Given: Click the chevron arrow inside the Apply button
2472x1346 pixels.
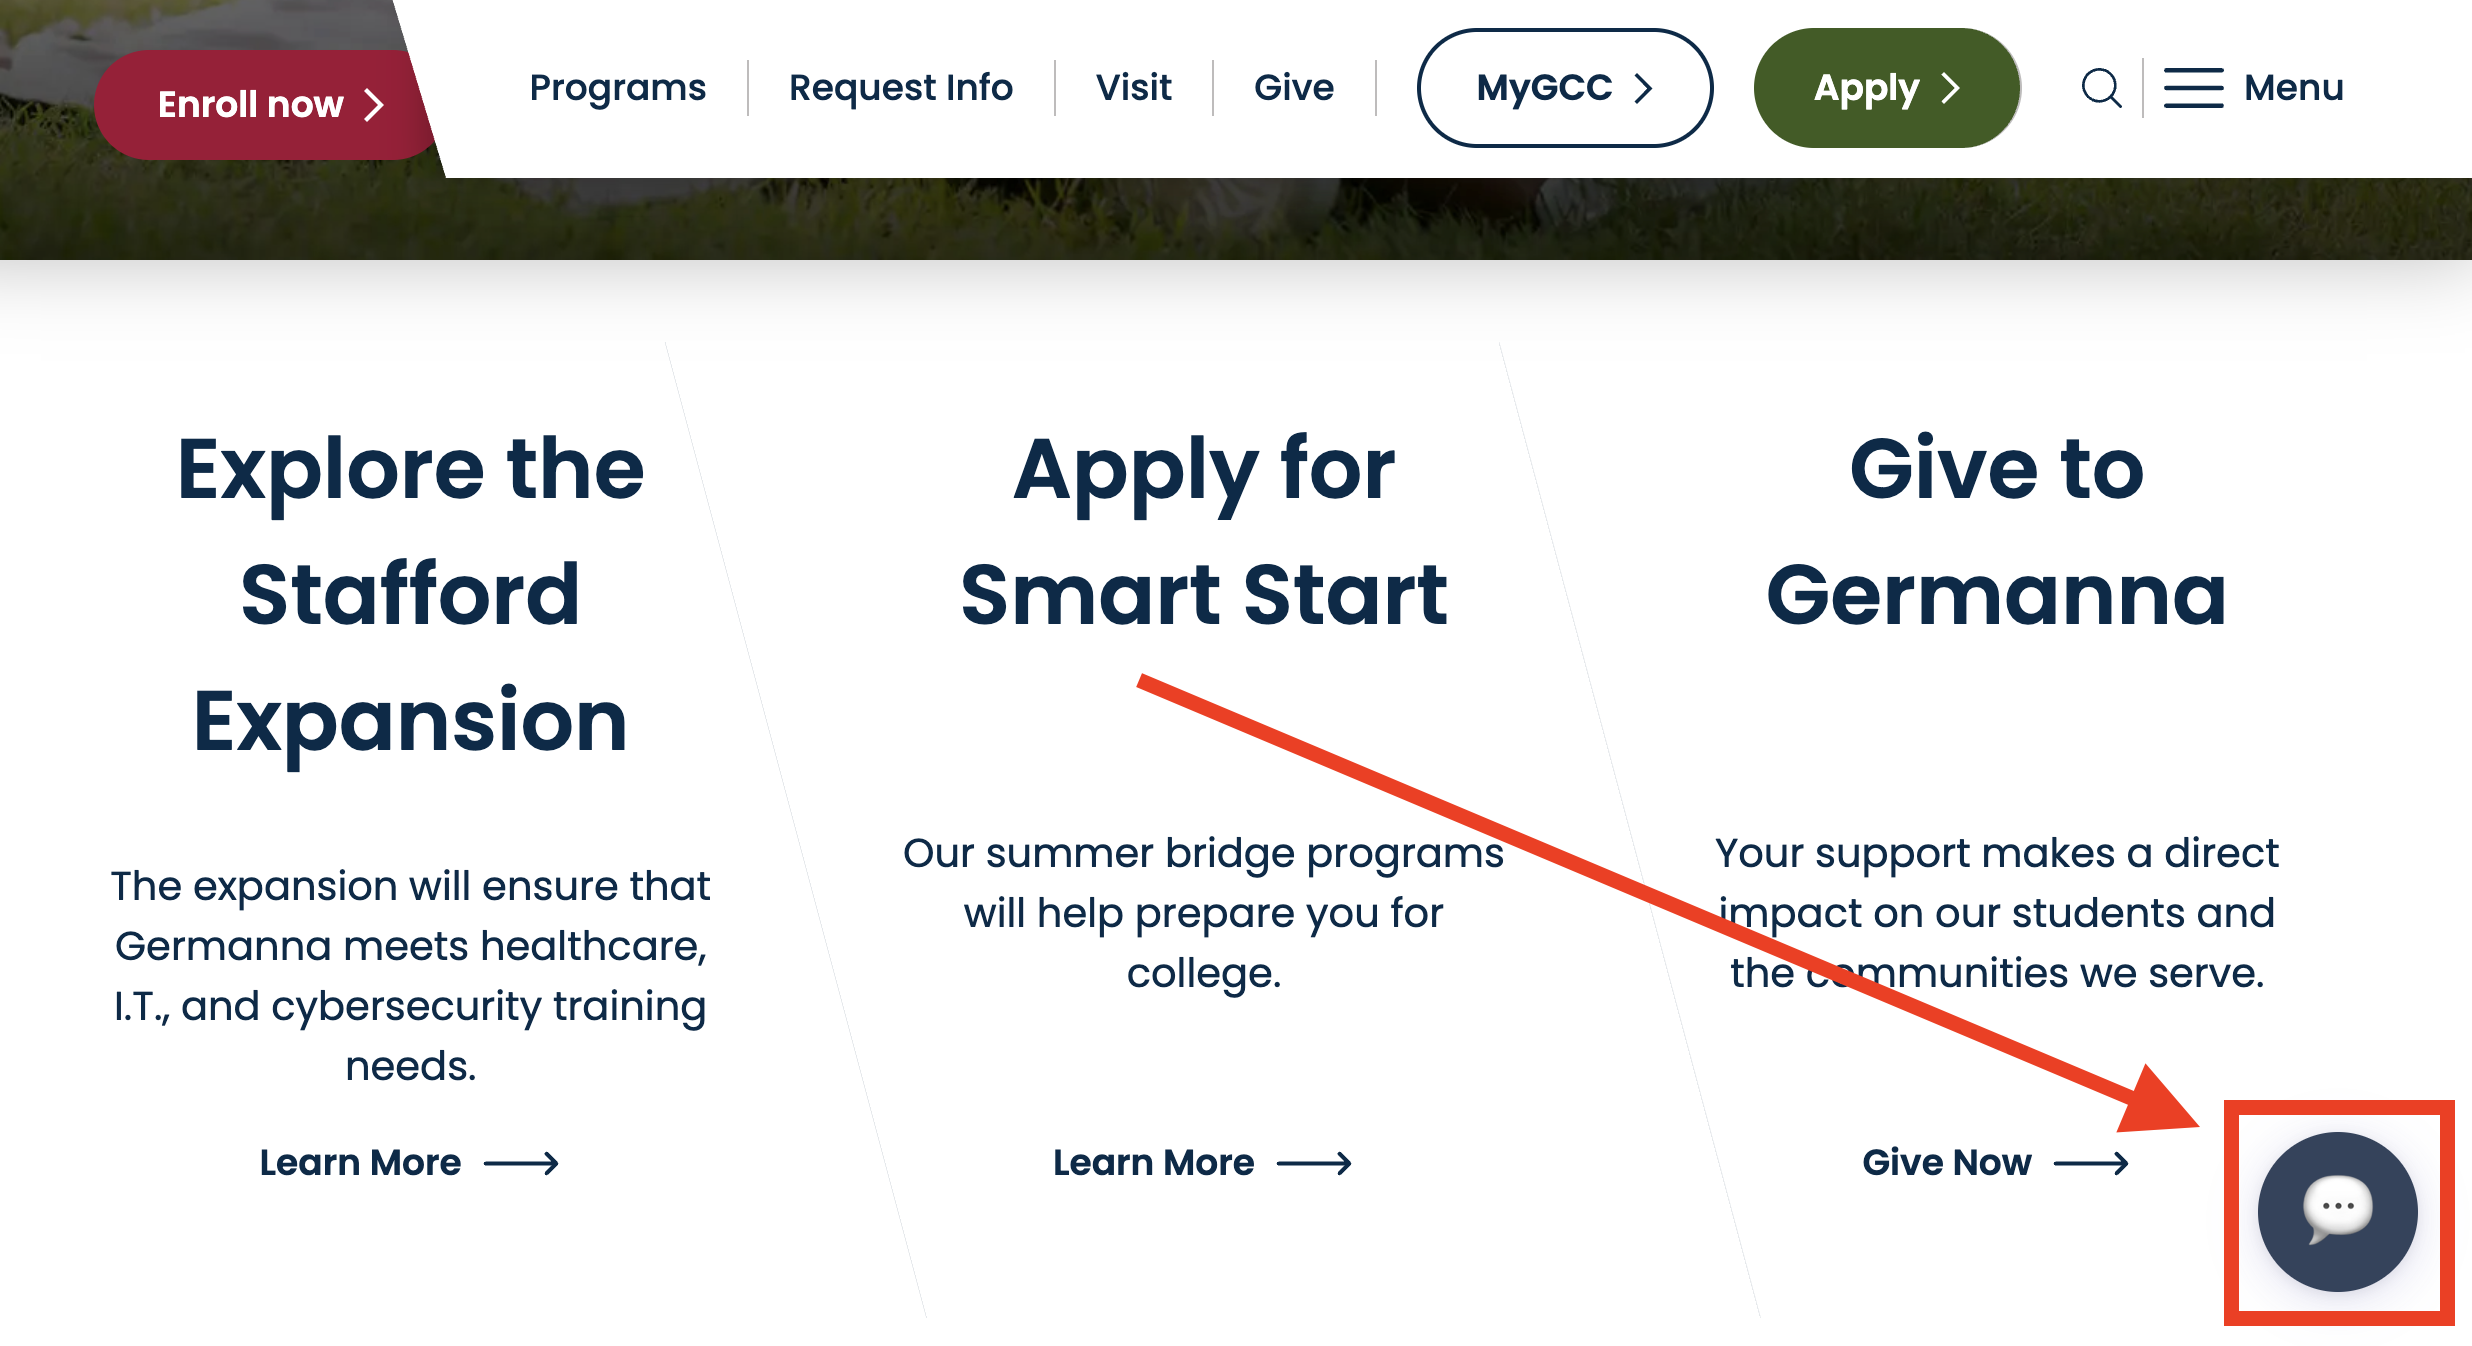Looking at the screenshot, I should point(1951,88).
